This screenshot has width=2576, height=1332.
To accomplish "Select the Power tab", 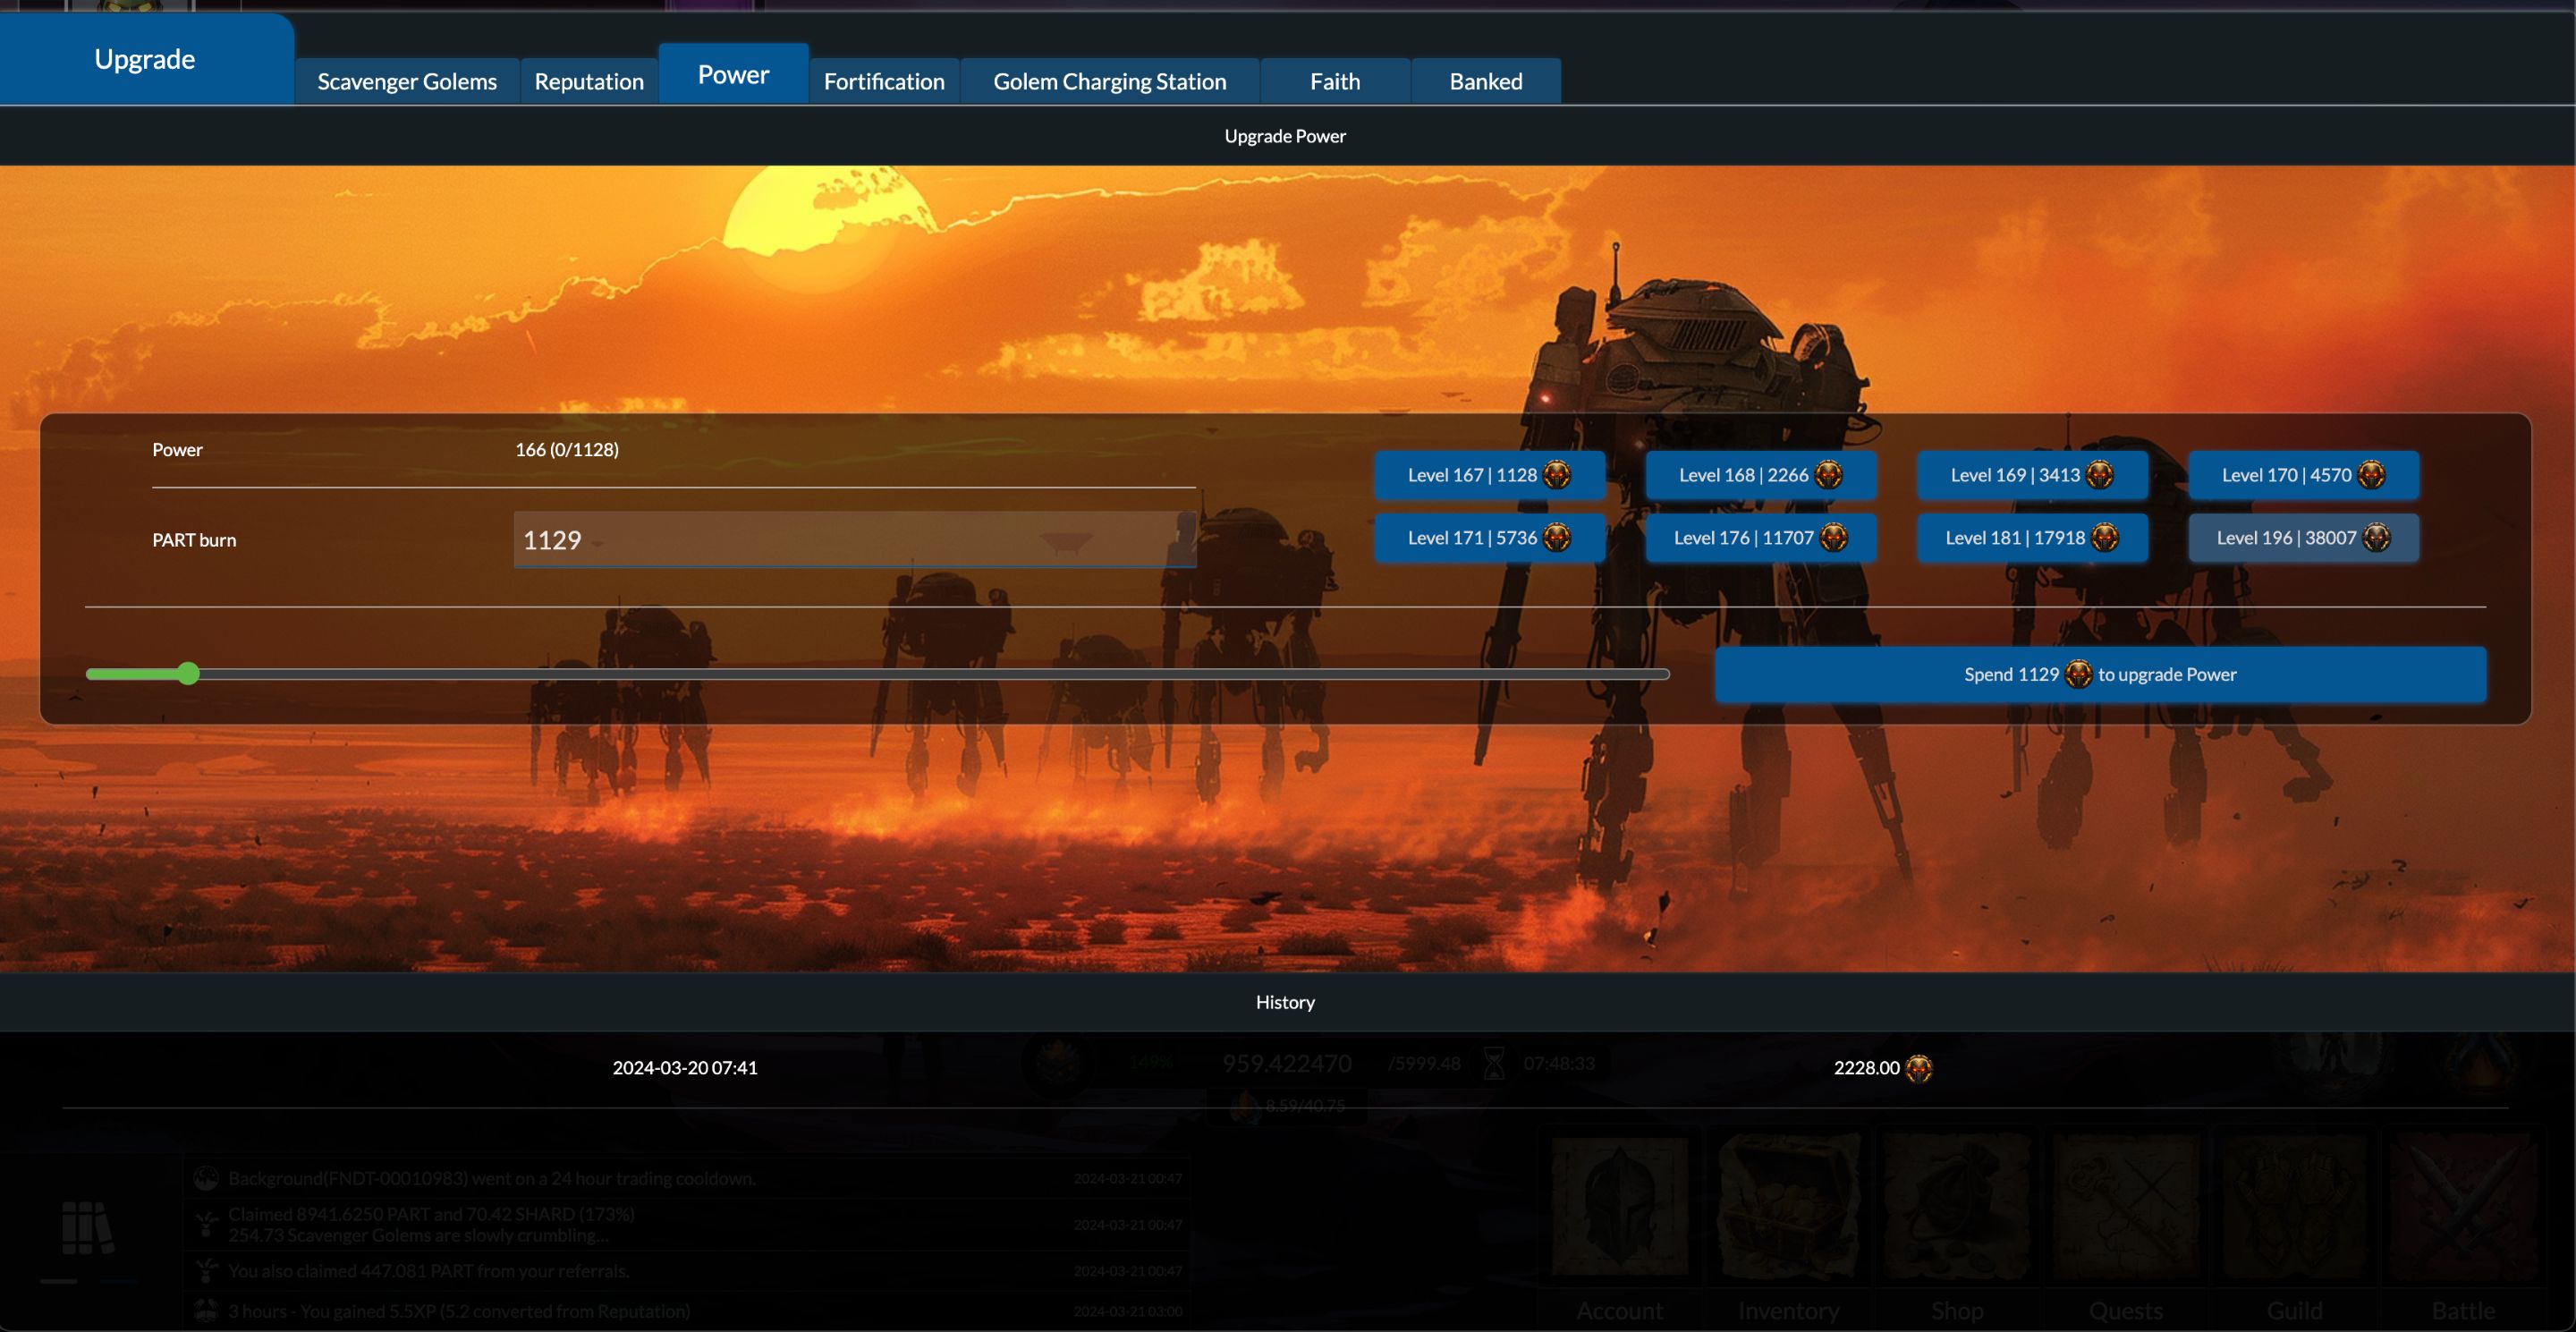I will [x=734, y=74].
